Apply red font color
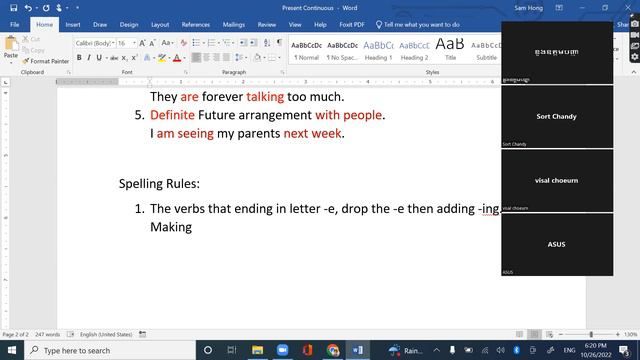This screenshot has height=360, width=640. coord(177,58)
